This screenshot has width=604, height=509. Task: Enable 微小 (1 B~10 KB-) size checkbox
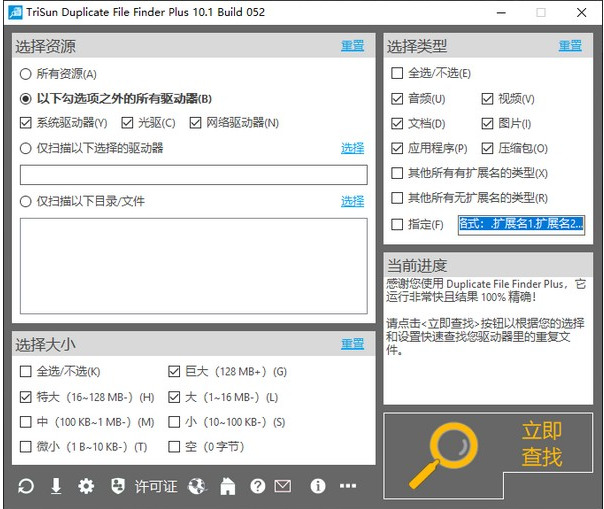point(25,447)
